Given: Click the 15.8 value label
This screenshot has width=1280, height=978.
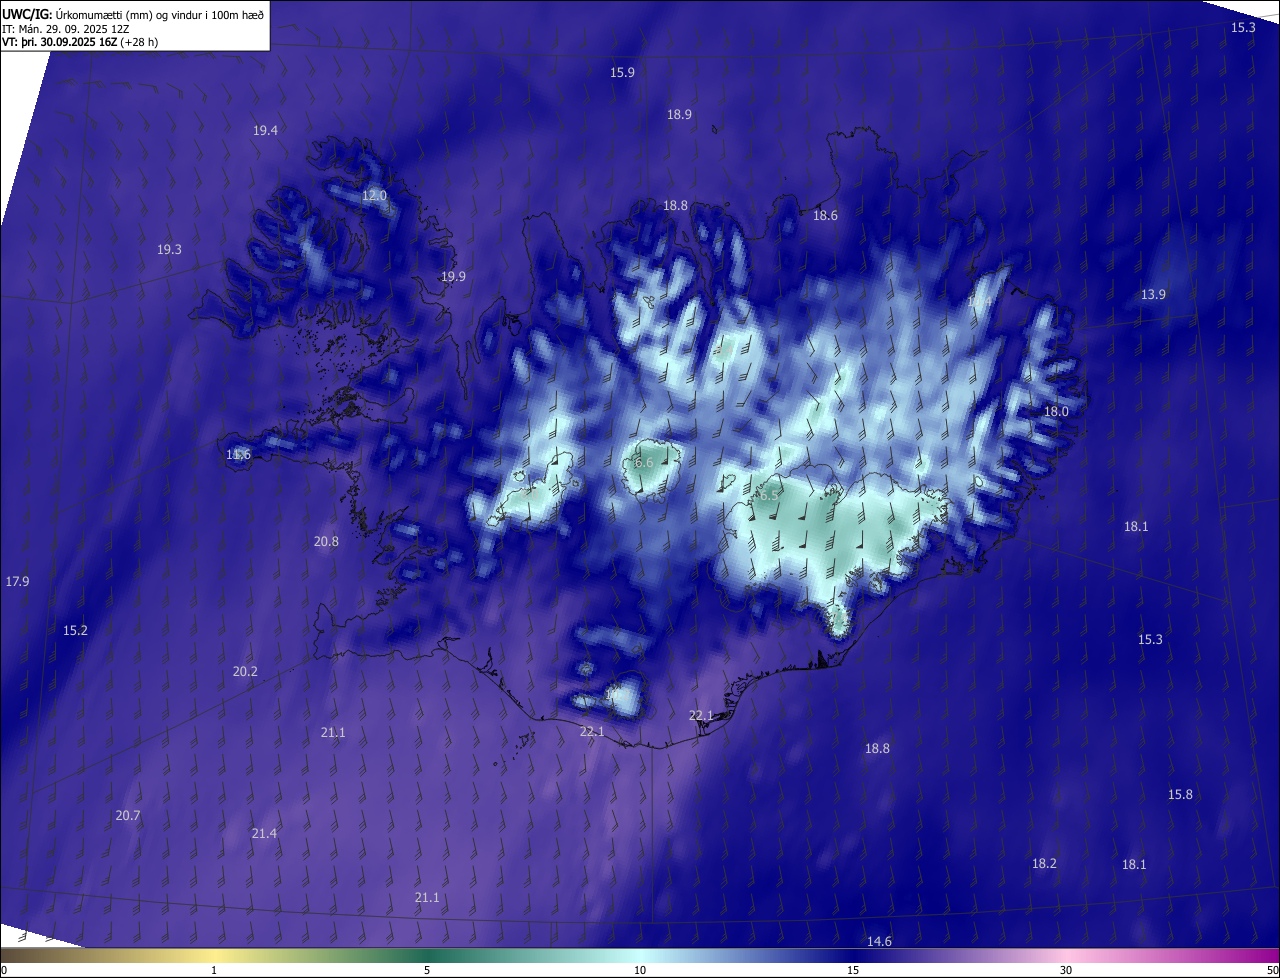Looking at the screenshot, I should click(x=1180, y=795).
